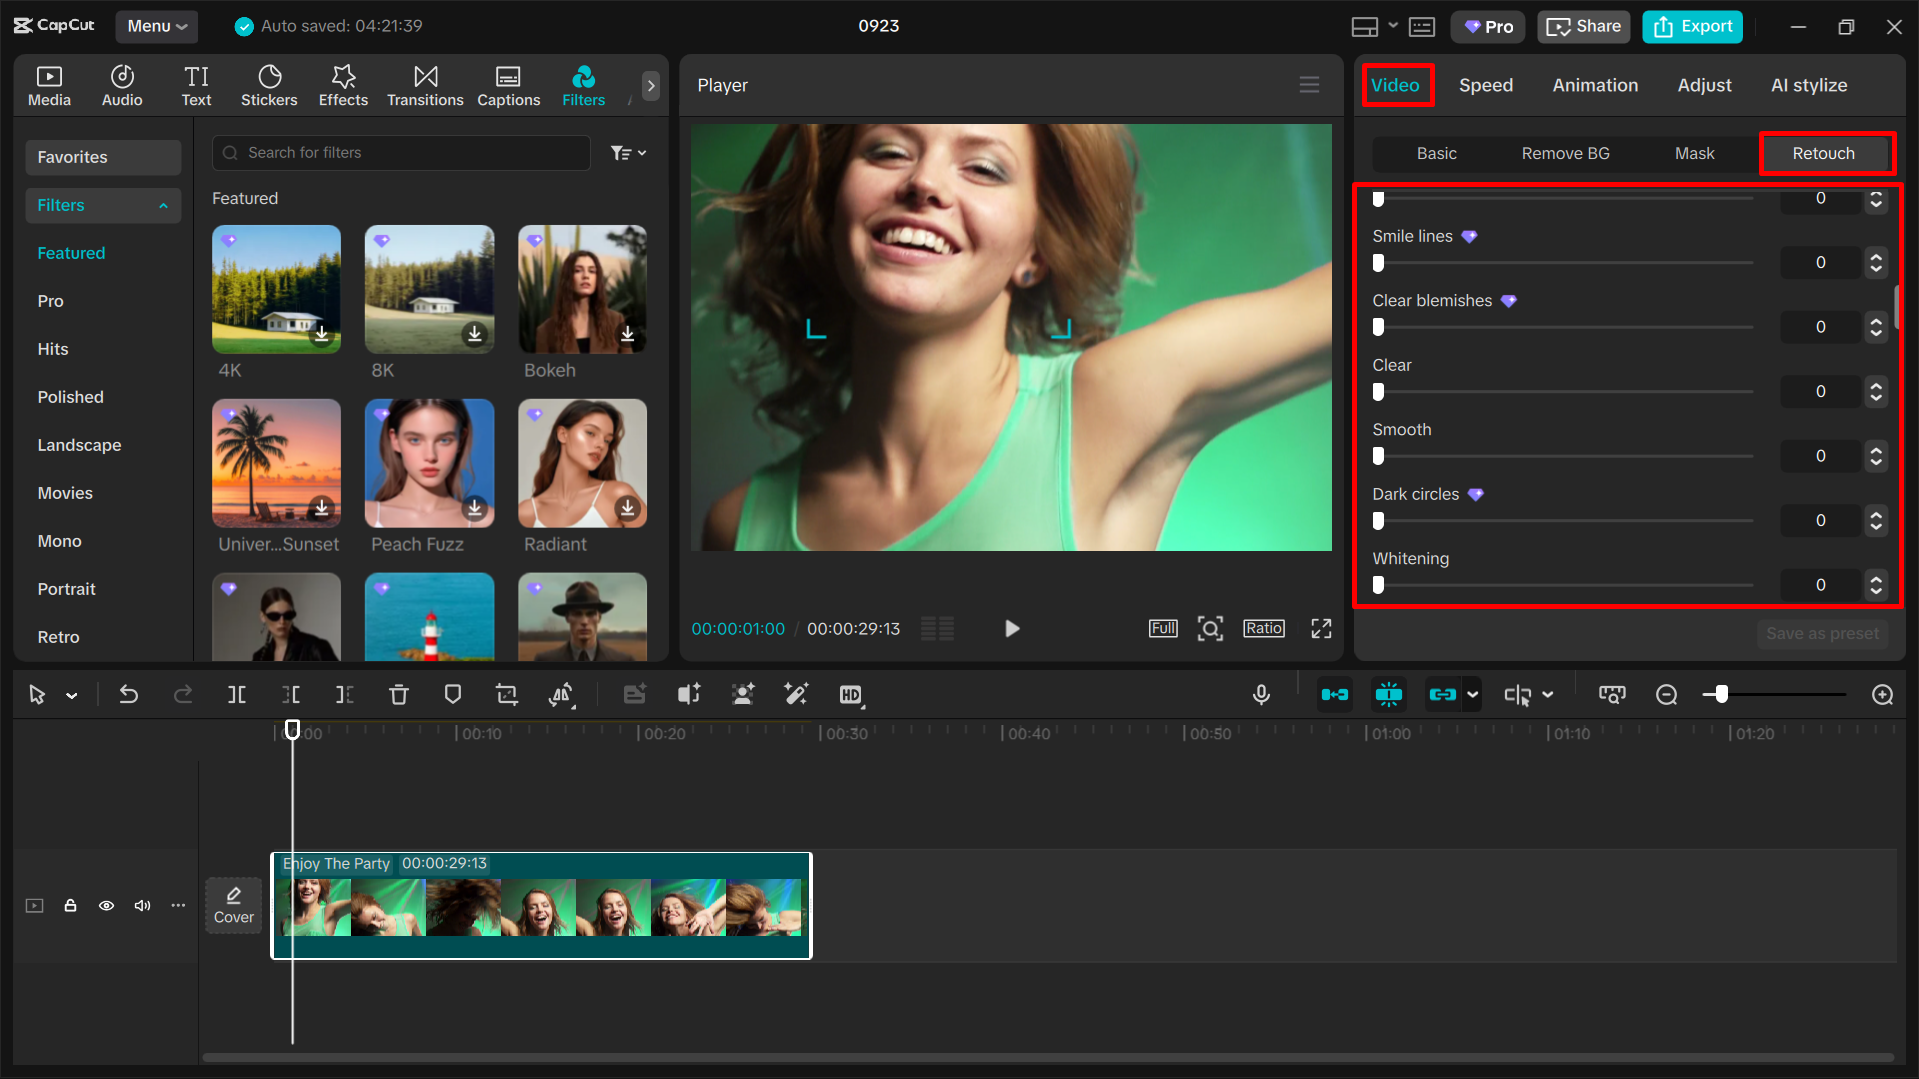Open the Captions panel
Screen dimensions: 1919x1079
508,85
